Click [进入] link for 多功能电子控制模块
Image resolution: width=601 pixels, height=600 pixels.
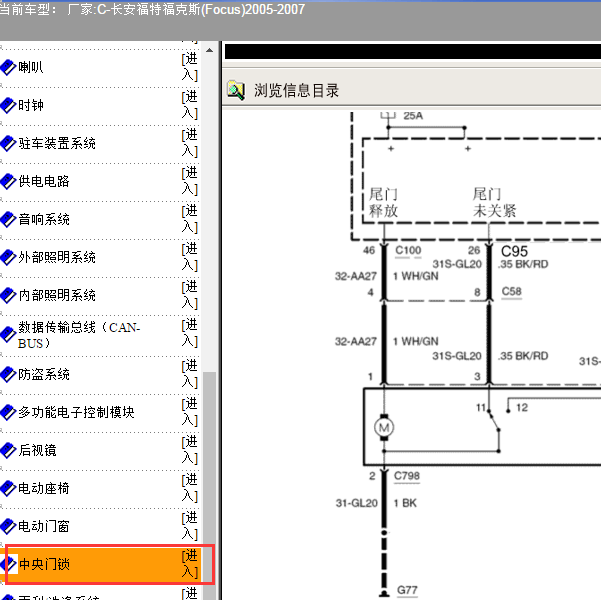coord(190,412)
